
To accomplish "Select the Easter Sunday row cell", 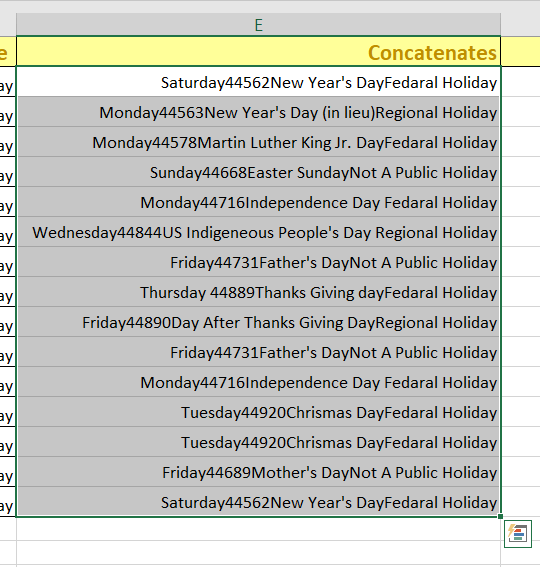I will tap(259, 172).
